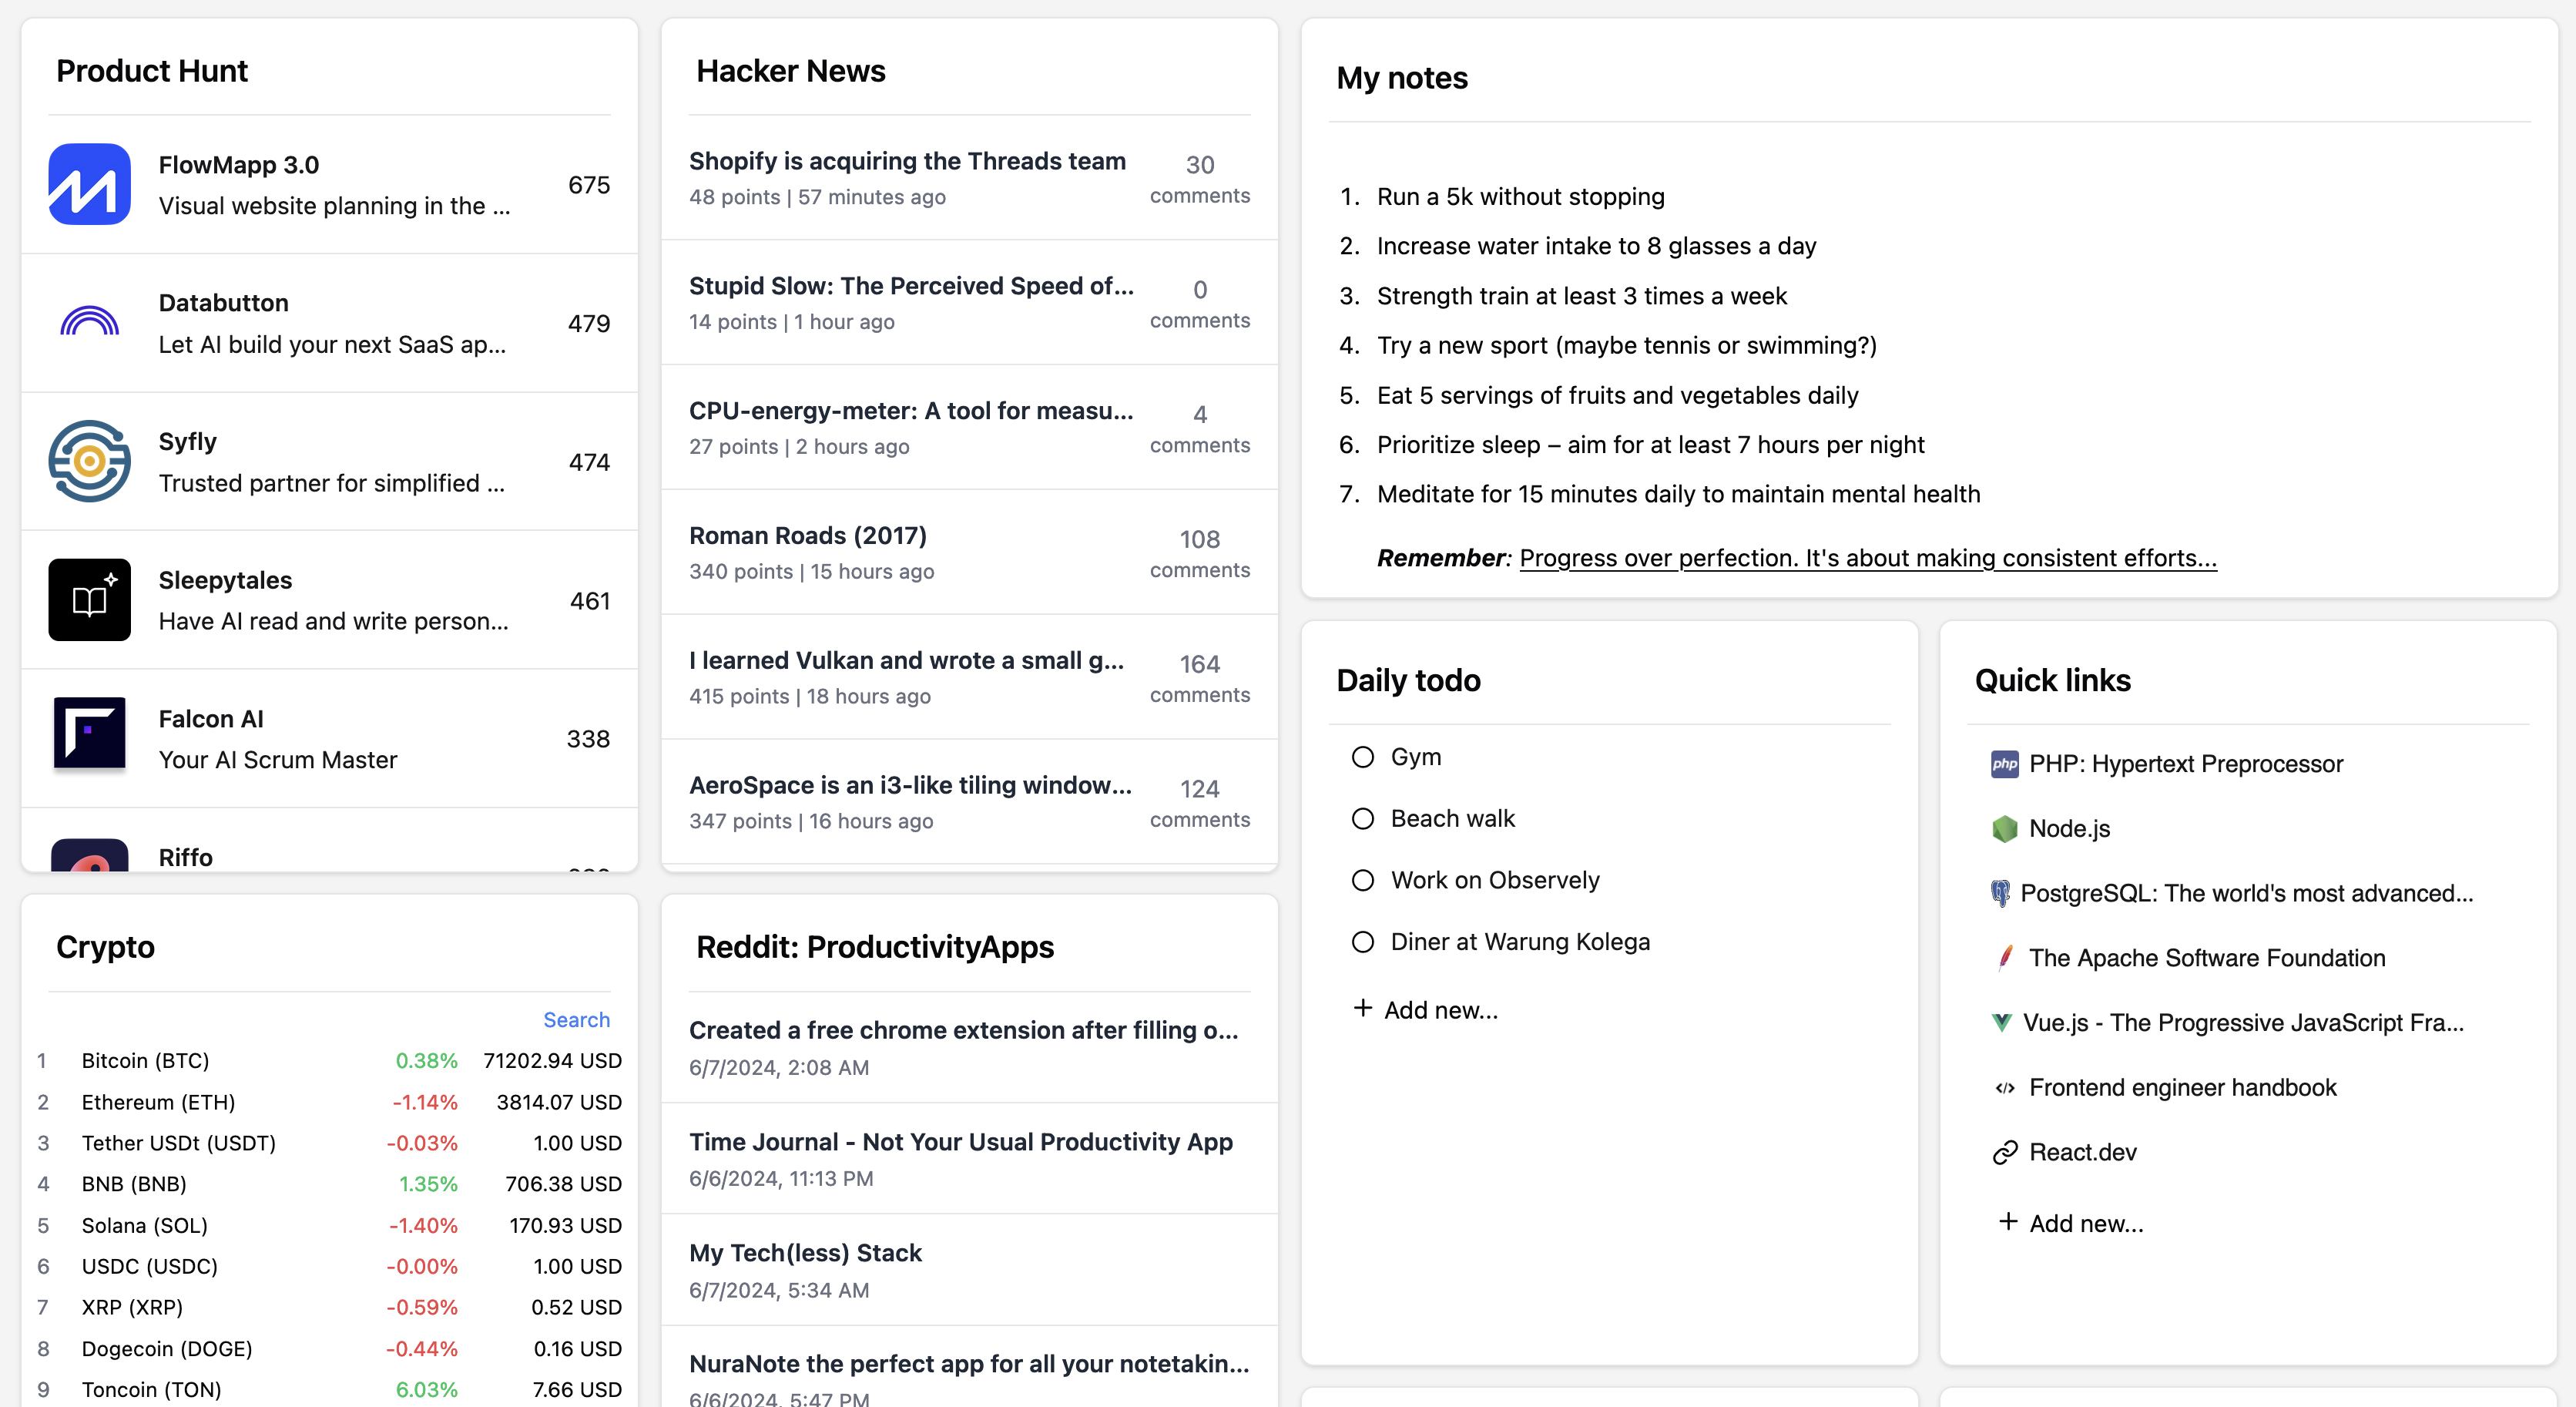
Task: Open Time Journal Reddit post
Action: pyautogui.click(x=961, y=1142)
